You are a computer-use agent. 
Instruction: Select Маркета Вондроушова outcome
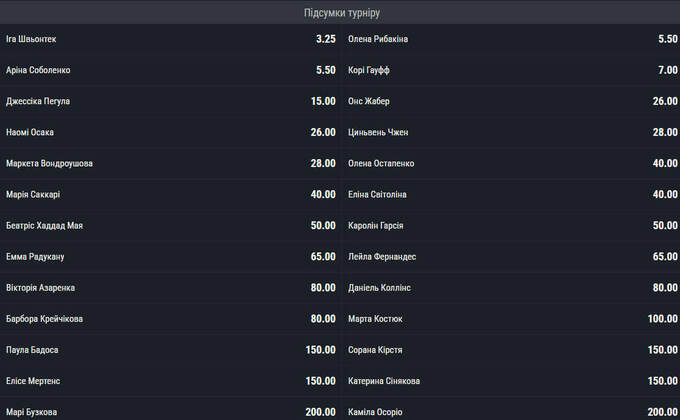click(170, 163)
